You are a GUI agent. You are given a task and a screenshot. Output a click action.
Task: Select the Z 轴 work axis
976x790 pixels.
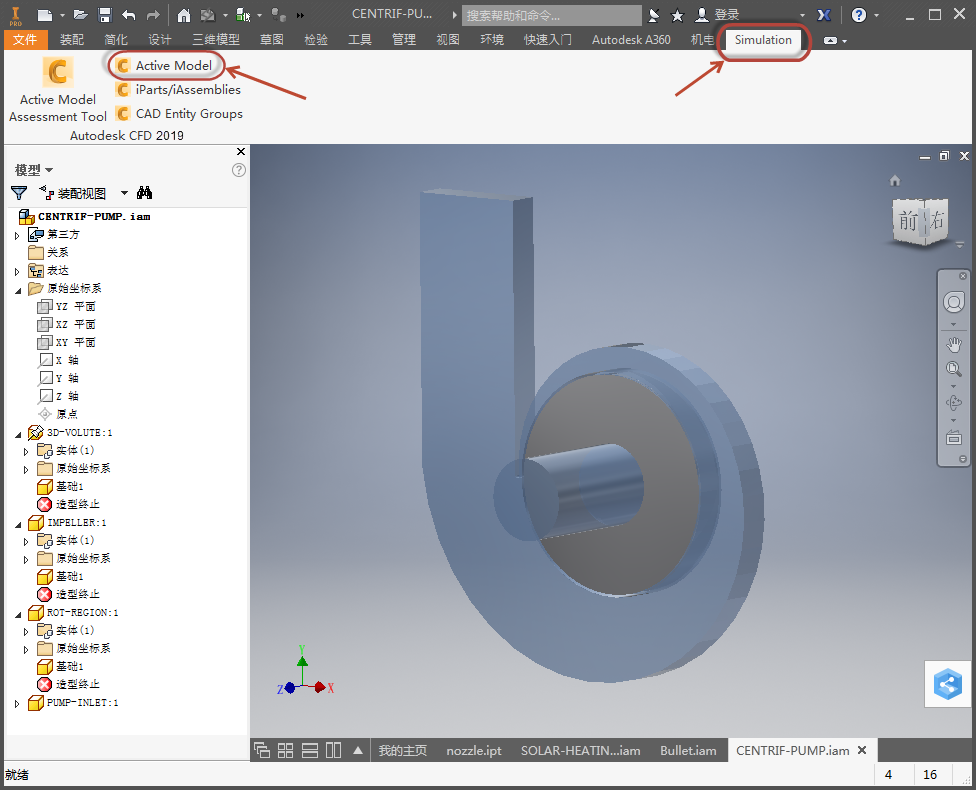[59, 396]
